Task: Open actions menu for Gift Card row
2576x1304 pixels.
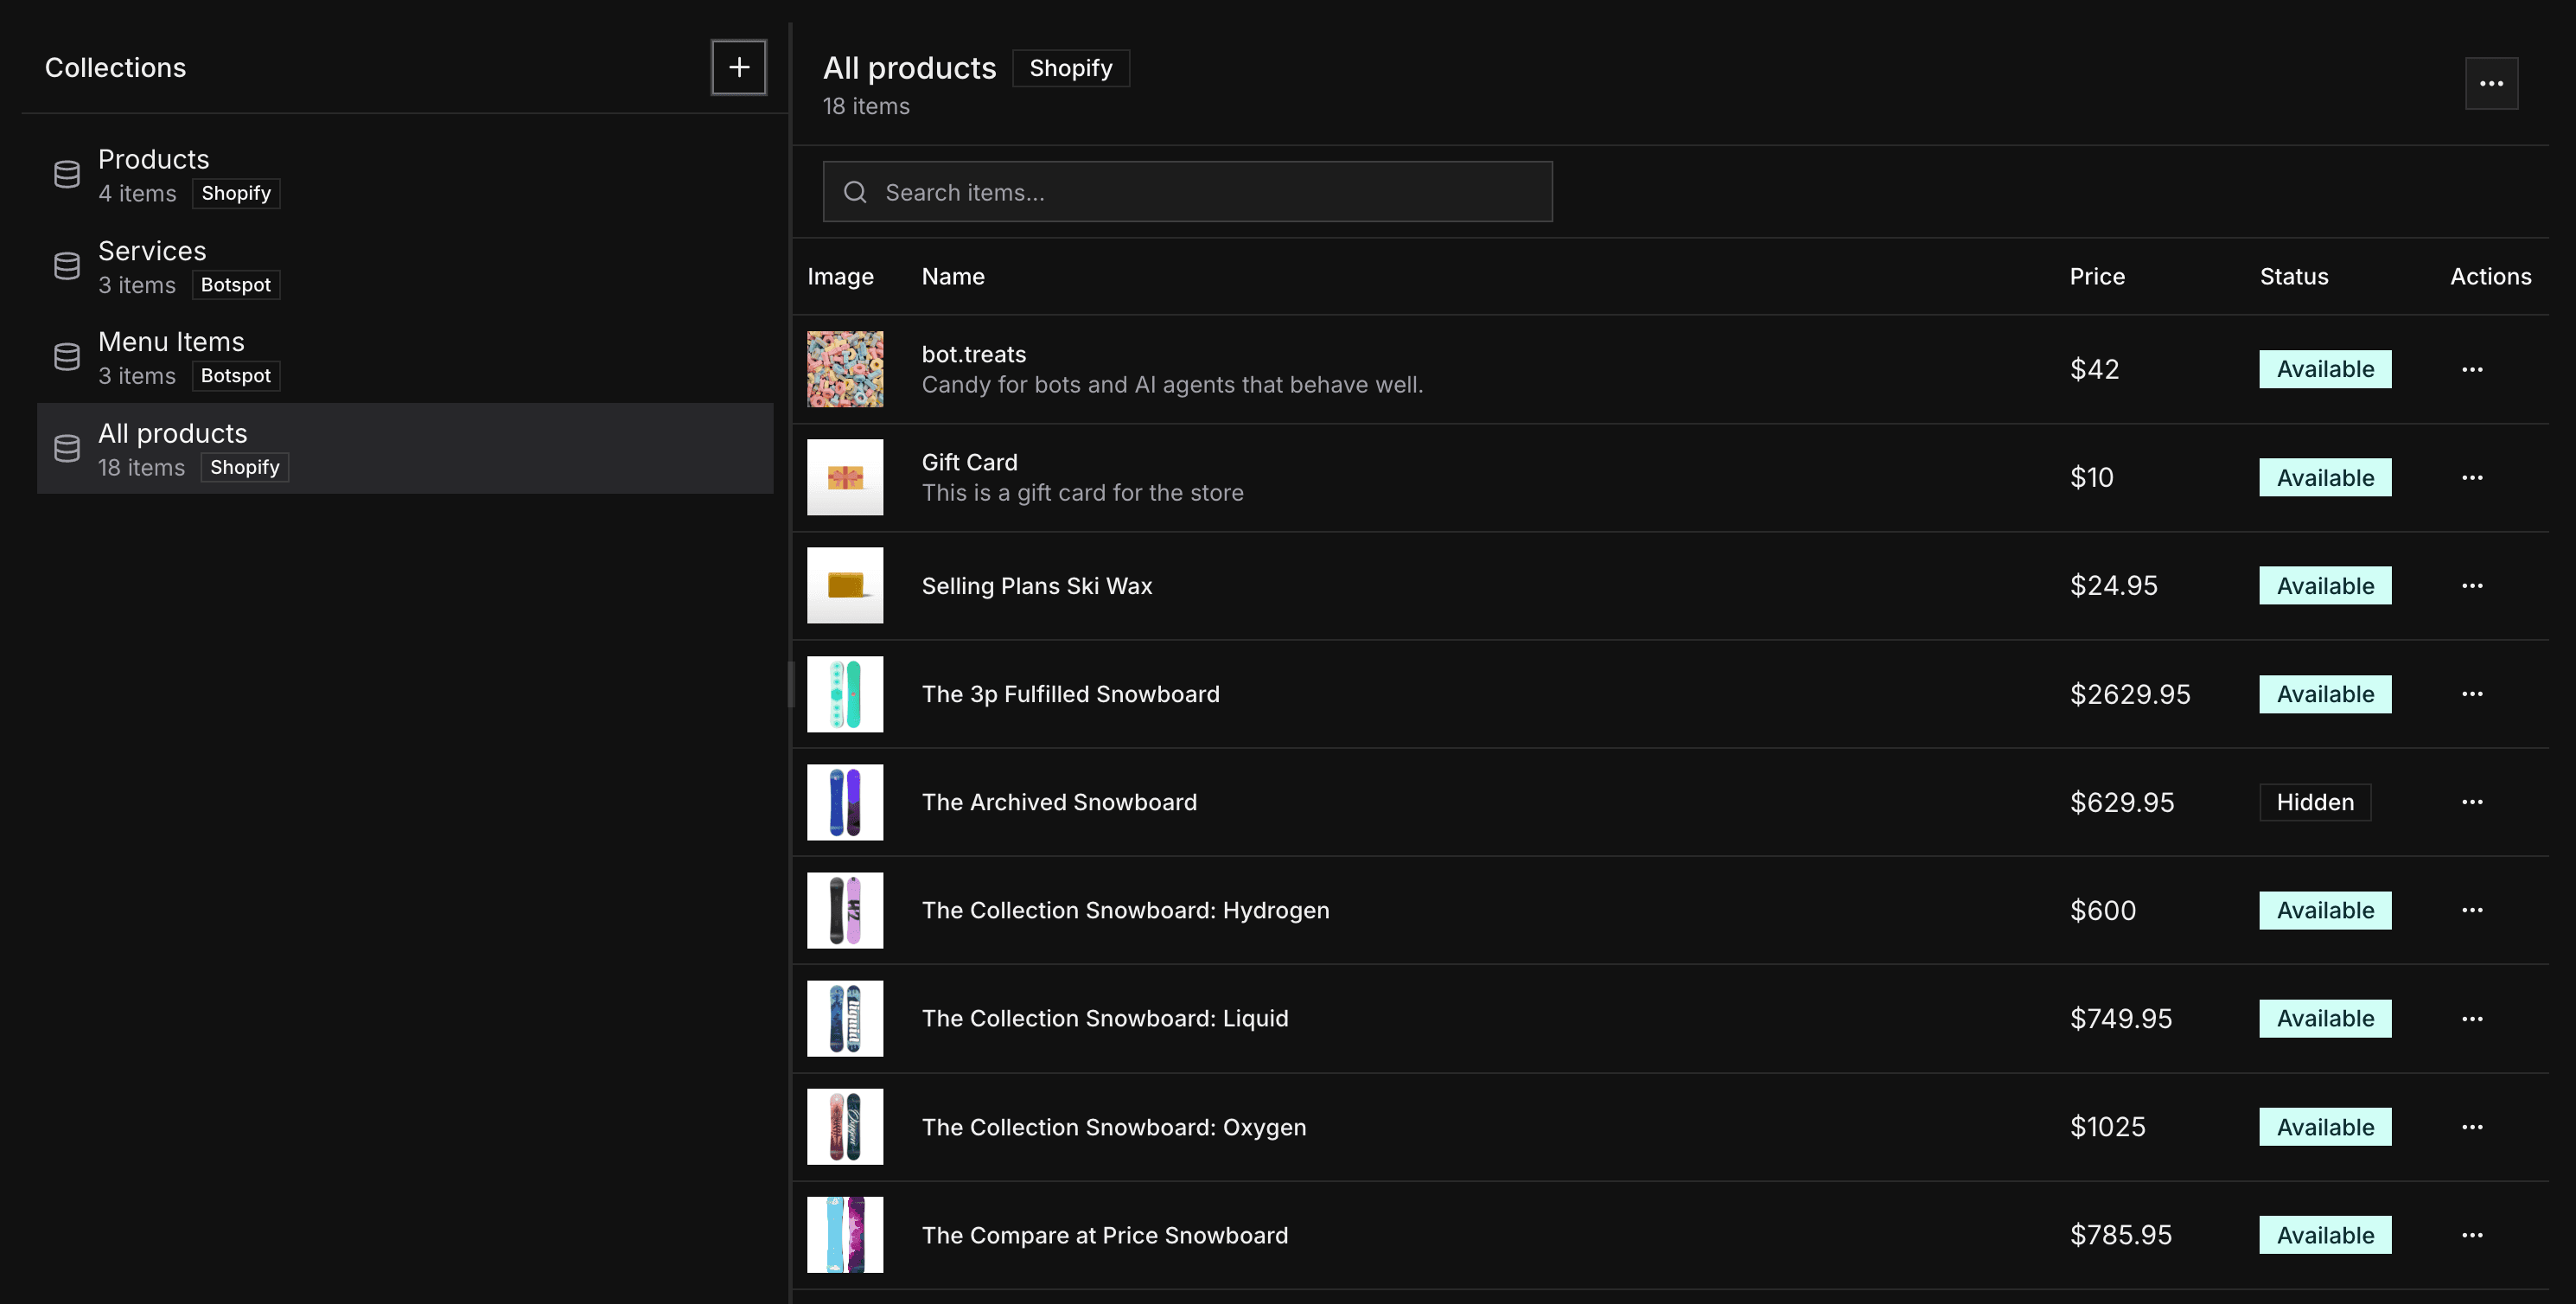Action: coord(2471,477)
